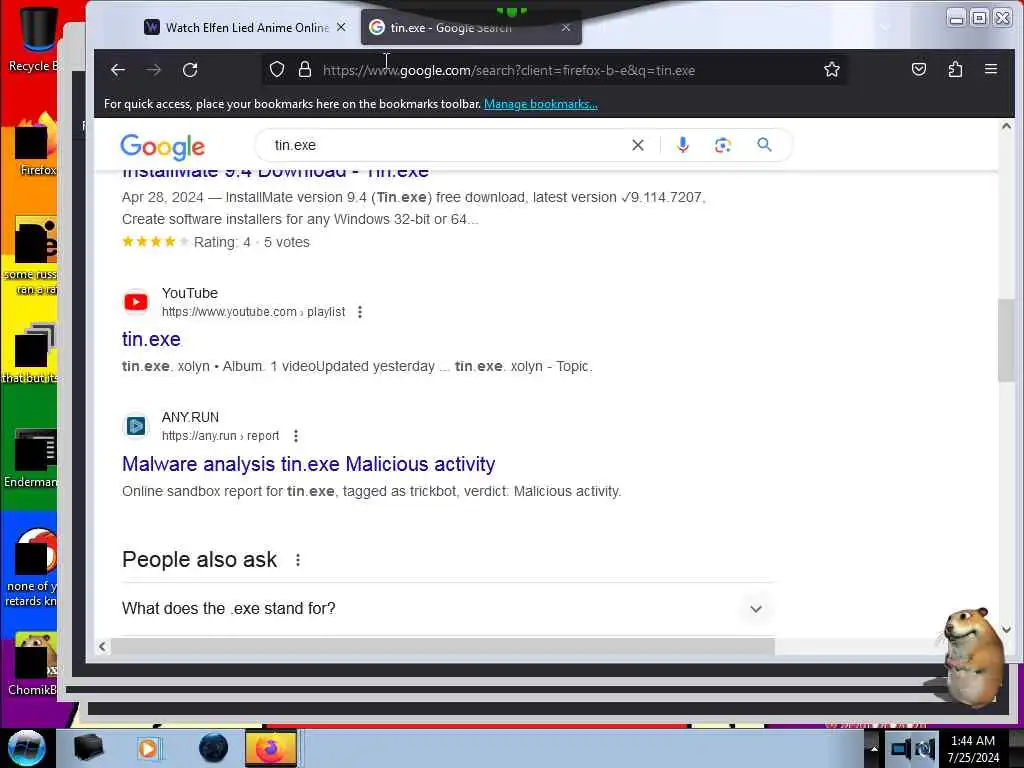Click the horizontal scrollbar left arrow
The width and height of the screenshot is (1024, 768).
102,647
